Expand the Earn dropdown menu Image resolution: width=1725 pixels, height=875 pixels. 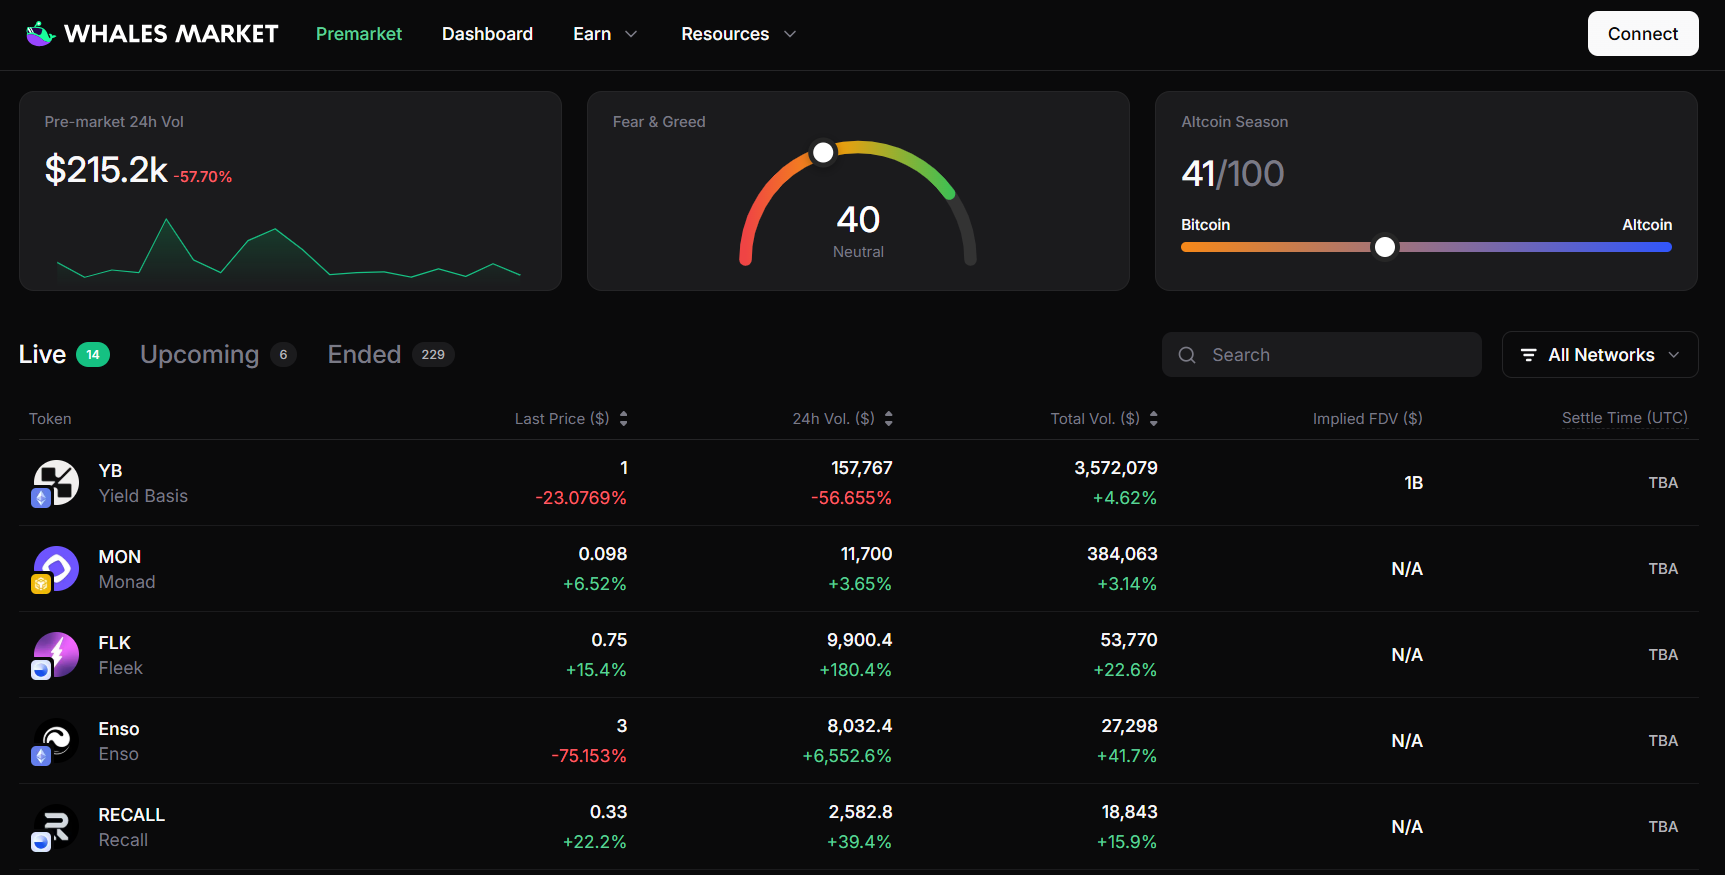pos(605,34)
